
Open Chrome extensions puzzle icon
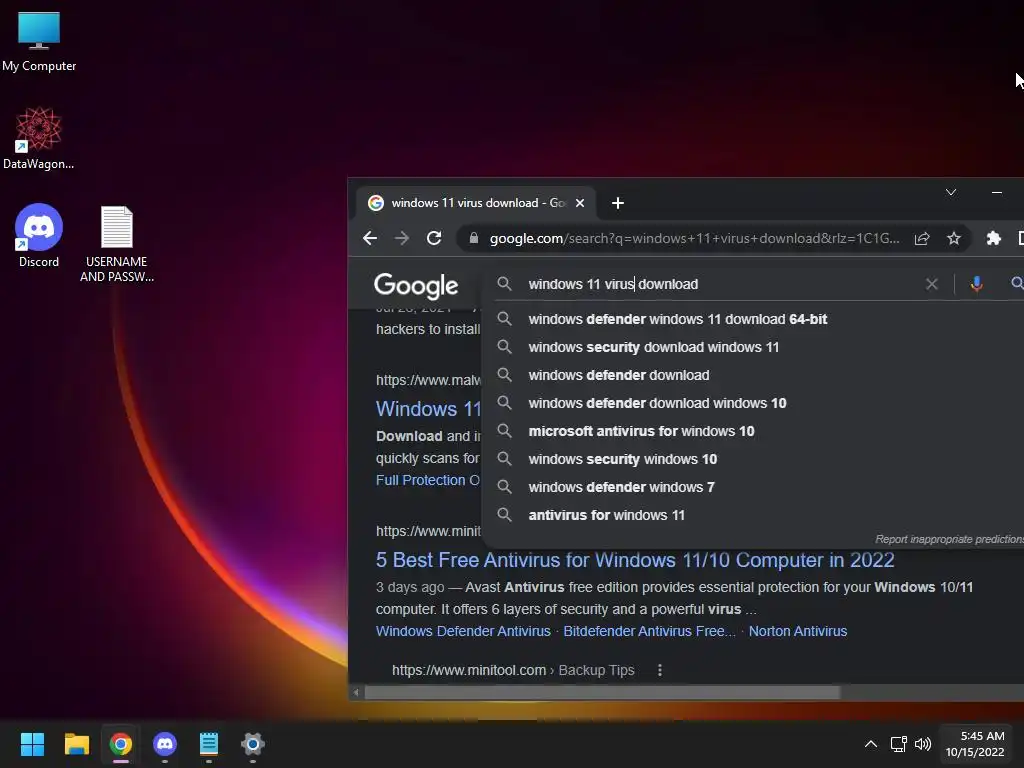coord(993,238)
